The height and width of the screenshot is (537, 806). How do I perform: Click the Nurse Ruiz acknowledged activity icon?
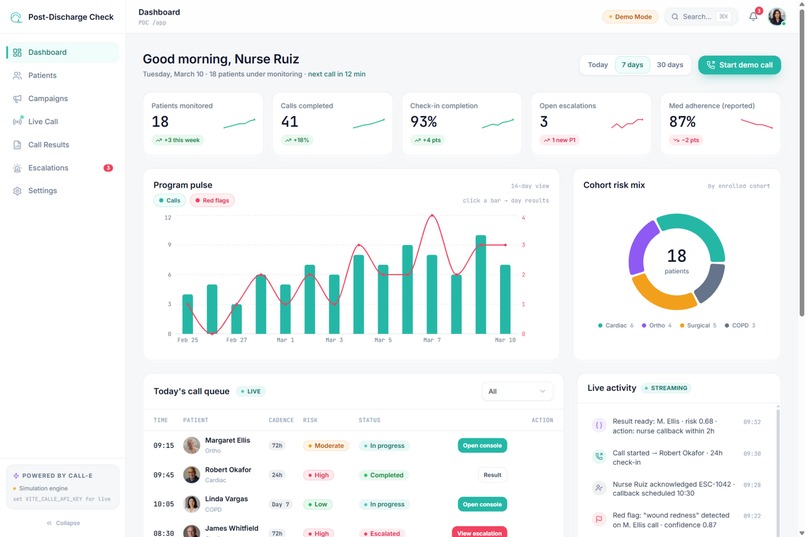599,488
